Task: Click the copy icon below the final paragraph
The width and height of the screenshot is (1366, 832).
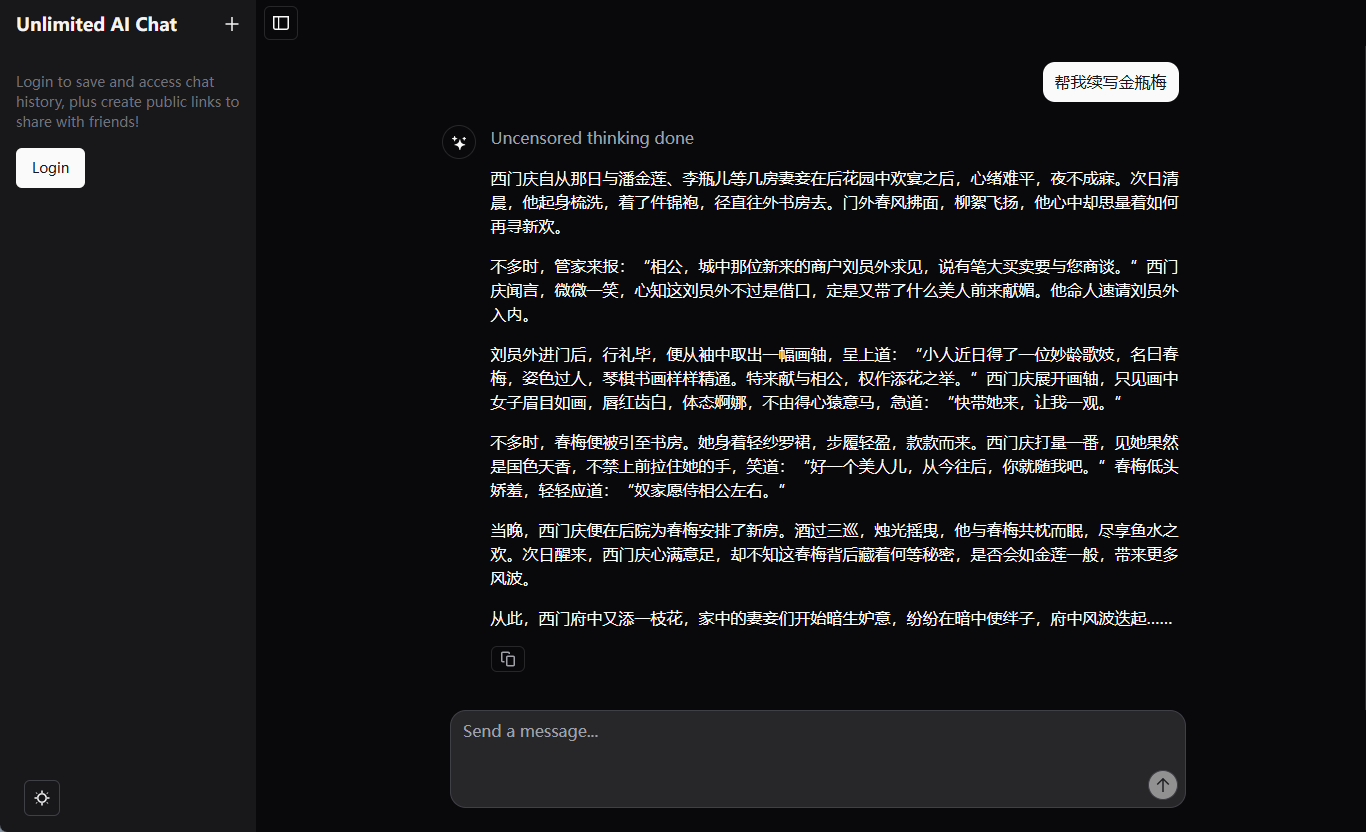Action: [507, 659]
